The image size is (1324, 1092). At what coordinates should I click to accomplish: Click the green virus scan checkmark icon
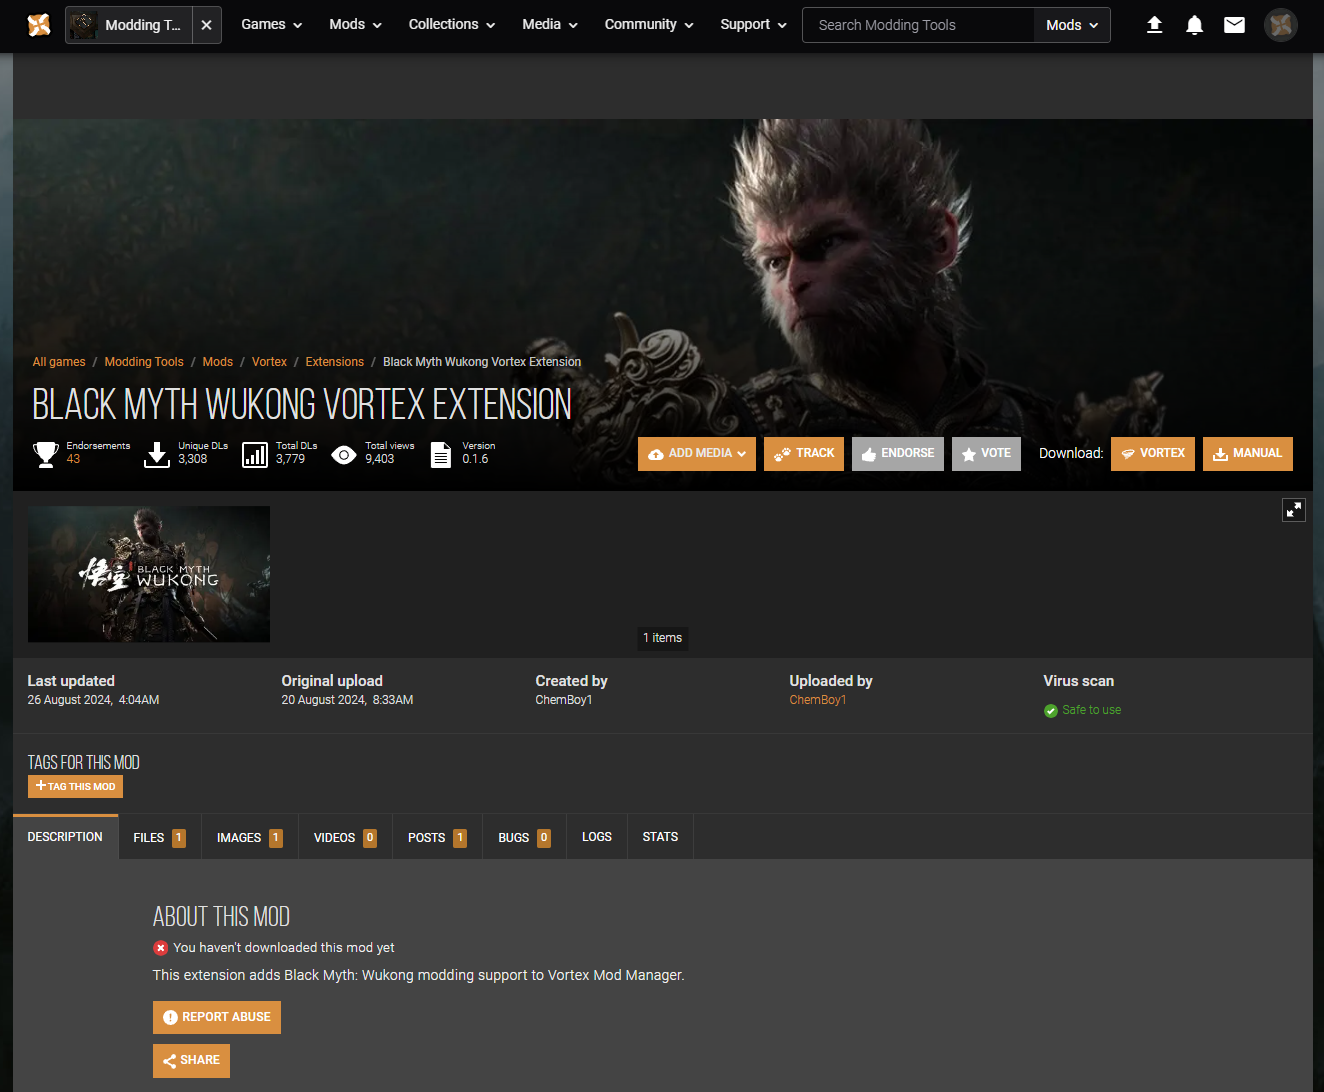tap(1051, 711)
